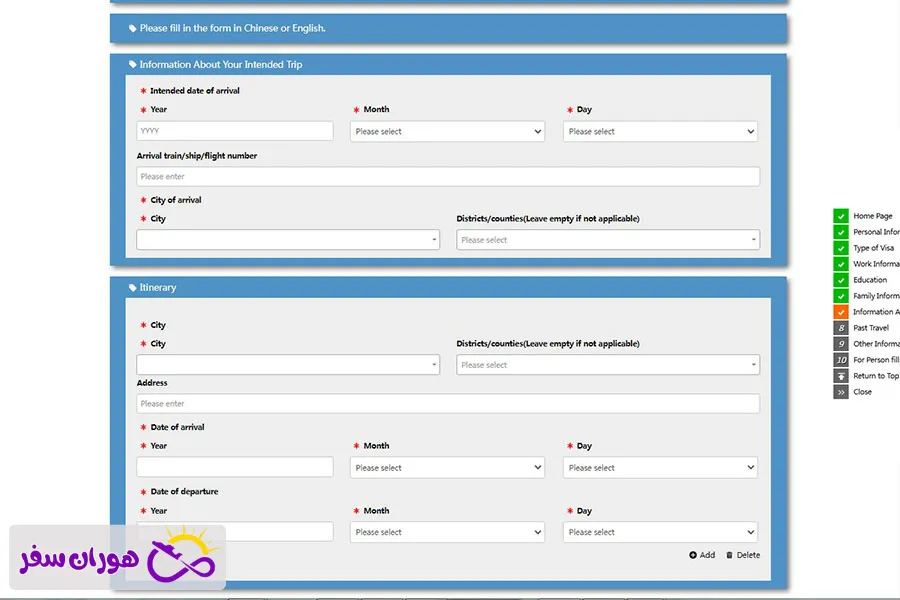This screenshot has height=600, width=900.
Task: Go to the Type of Visa section
Action: point(873,248)
